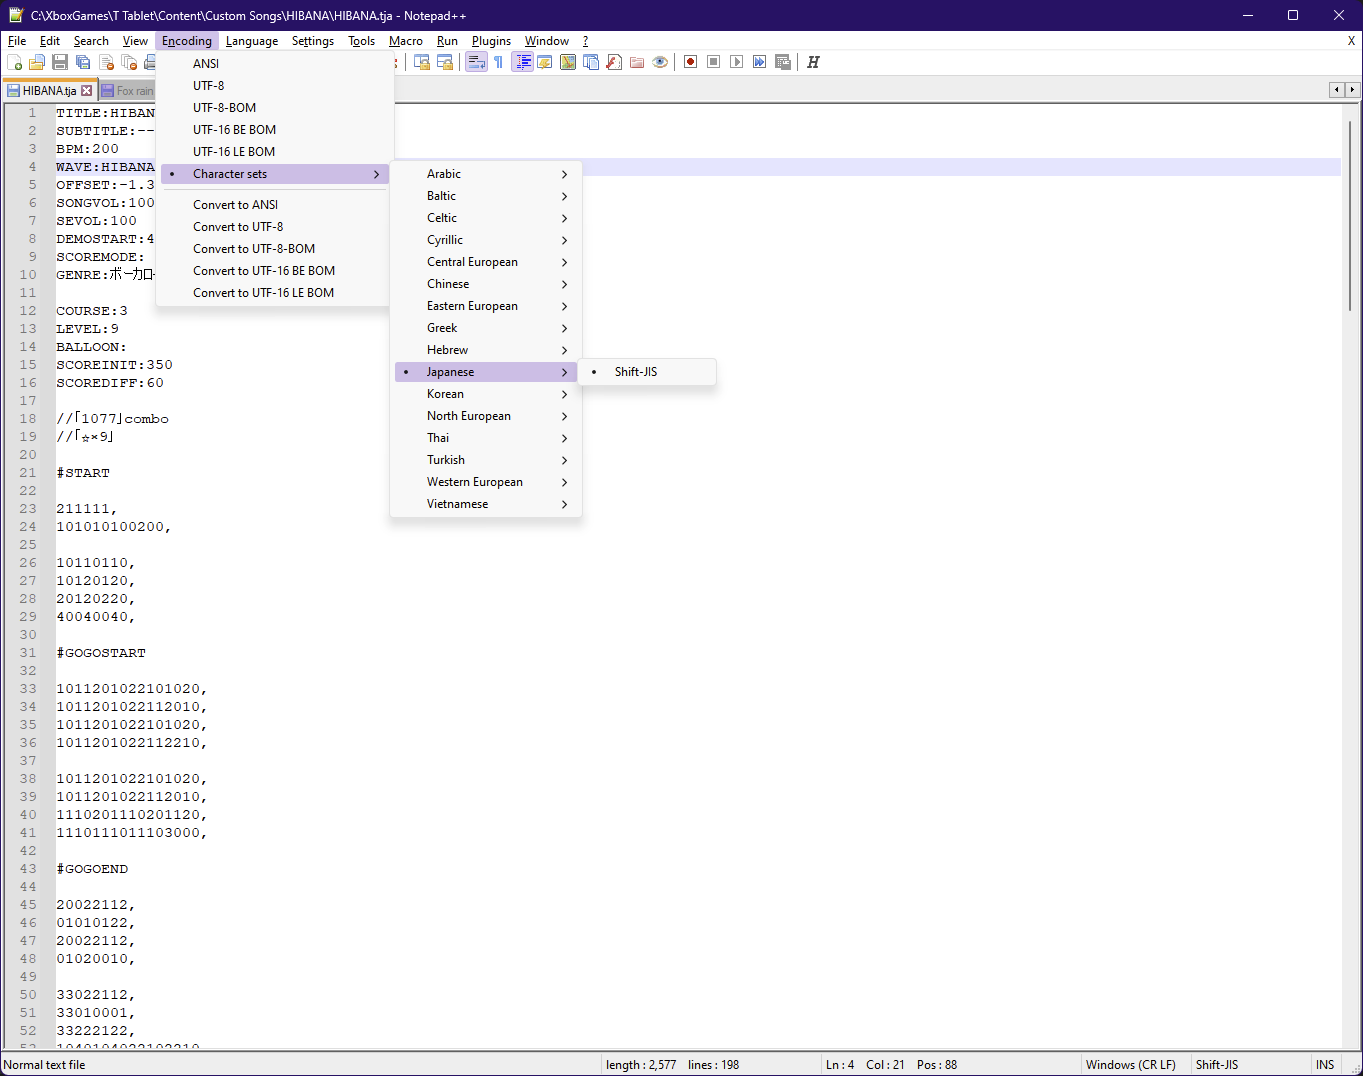The image size is (1363, 1076).
Task: Click the HIBANA.tja tab
Action: 49,91
